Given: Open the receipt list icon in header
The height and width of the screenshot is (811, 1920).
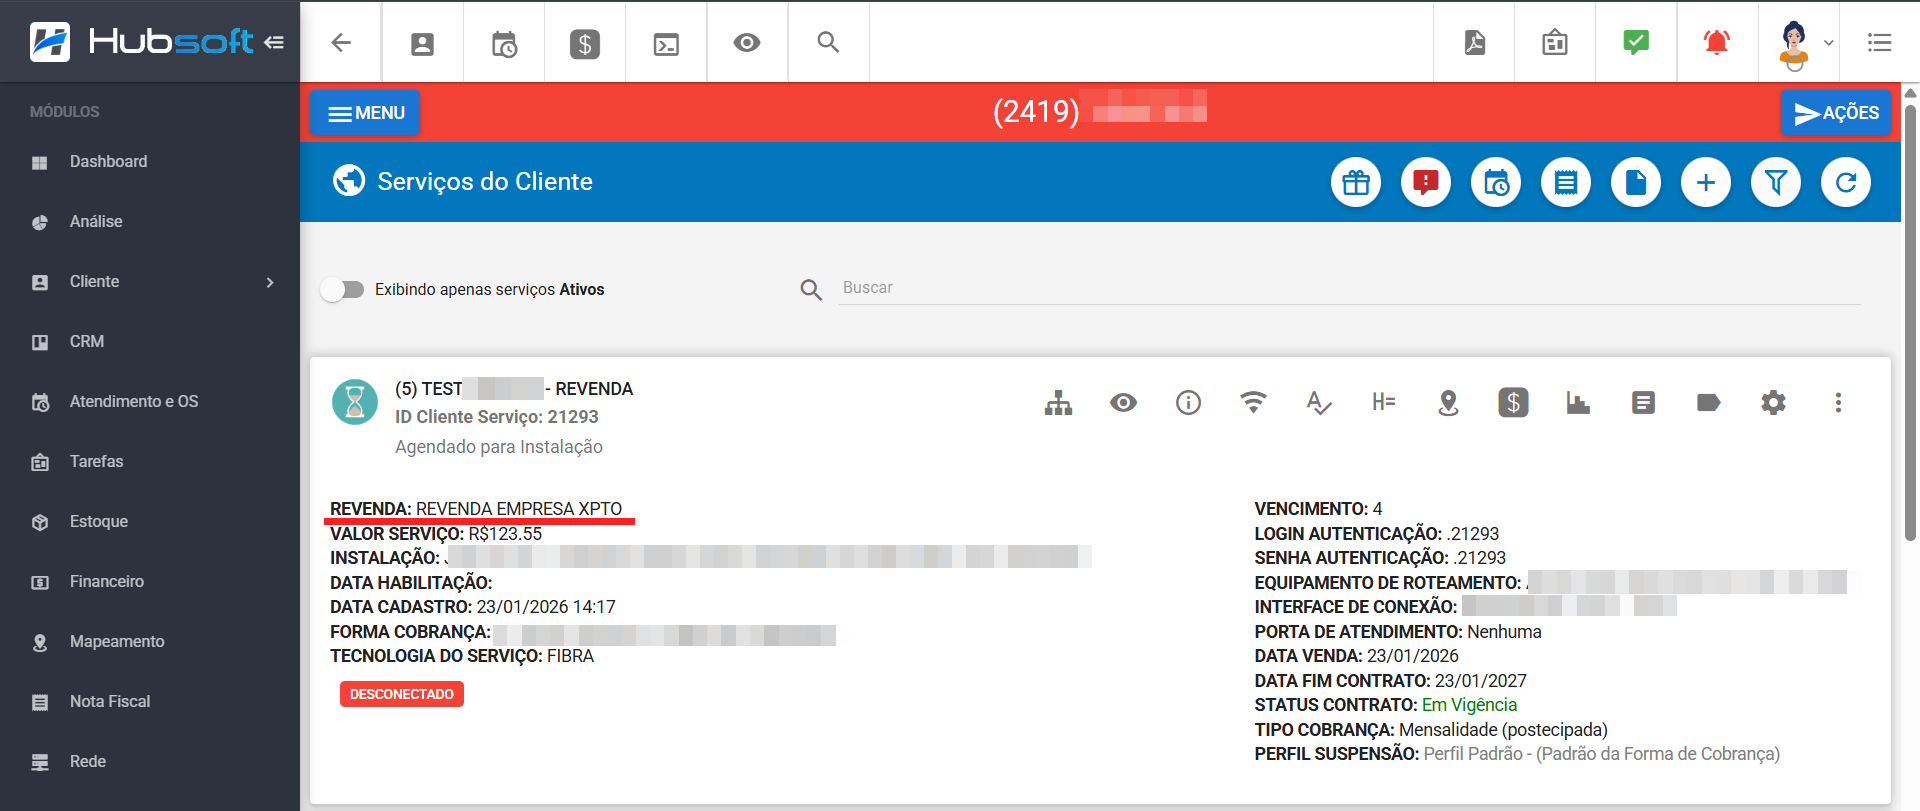Looking at the screenshot, I should [x=1566, y=182].
